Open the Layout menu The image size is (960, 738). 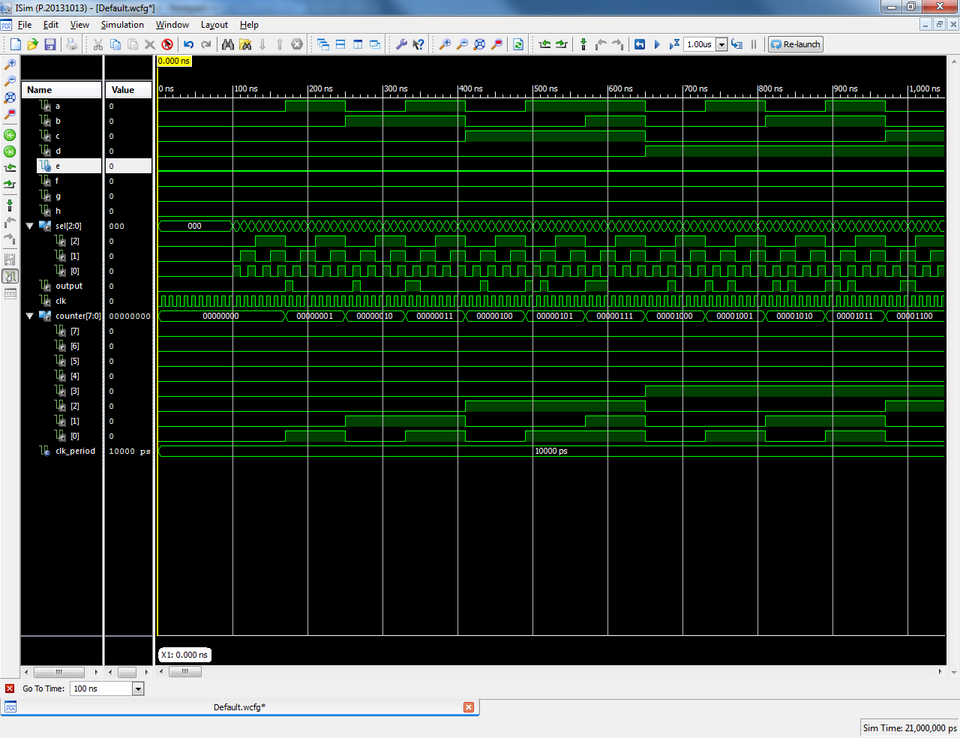click(214, 24)
